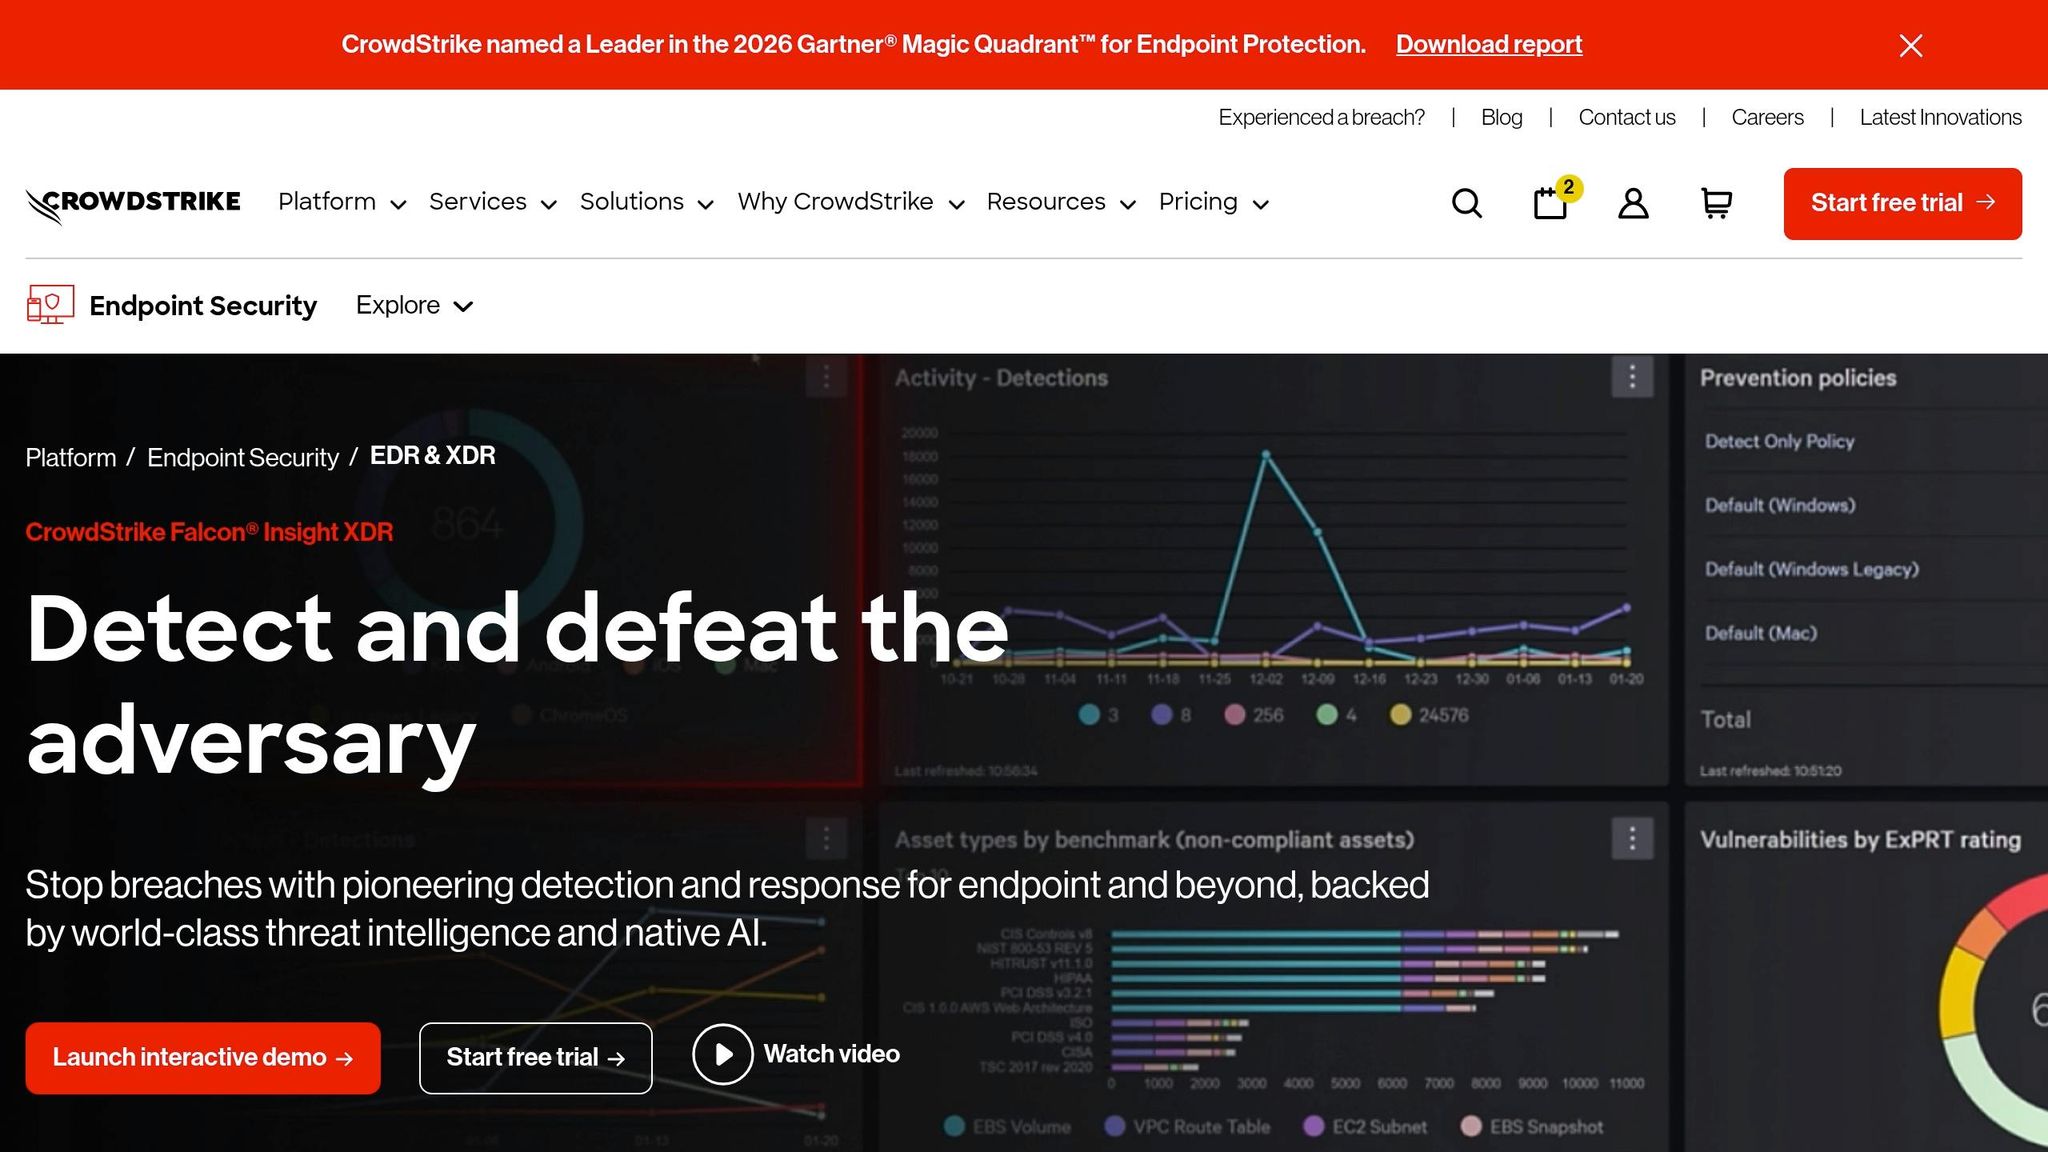This screenshot has height=1152, width=2048.
Task: Open the Careers link
Action: pos(1767,118)
